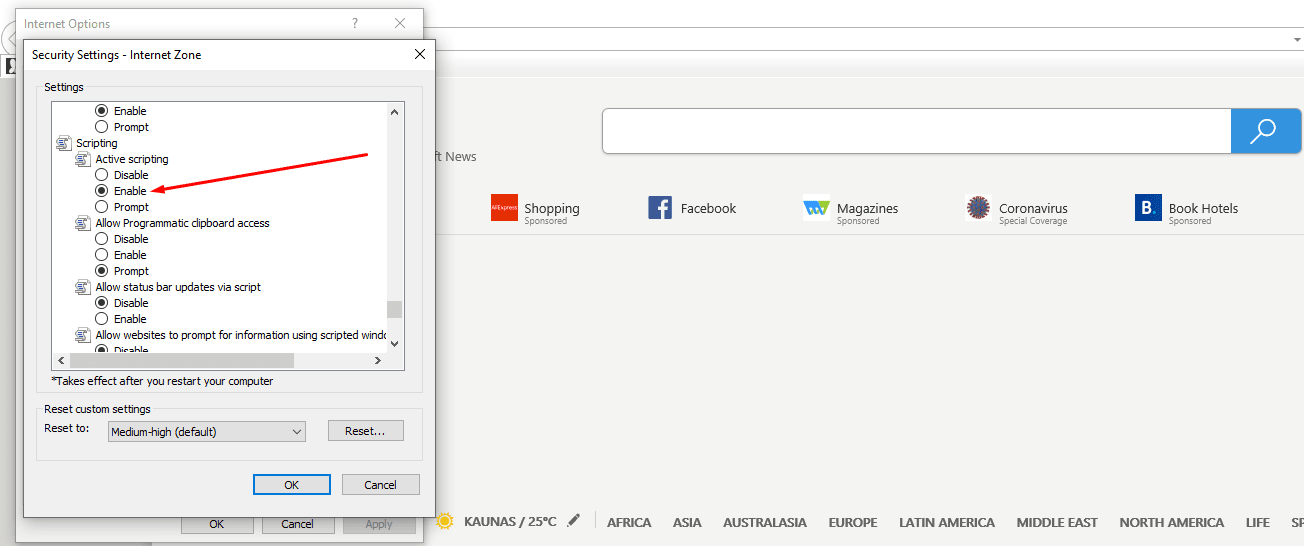Open the Book Hotels icon
Screen dimensions: 1304x546
1148,208
